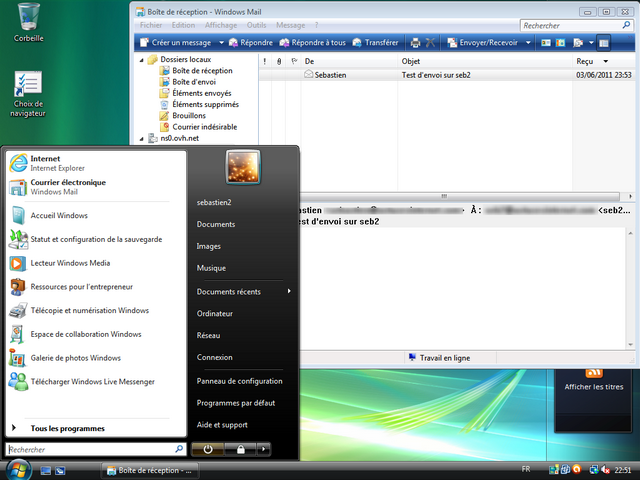Open Panneau de configuration in Start menu

(x=240, y=381)
